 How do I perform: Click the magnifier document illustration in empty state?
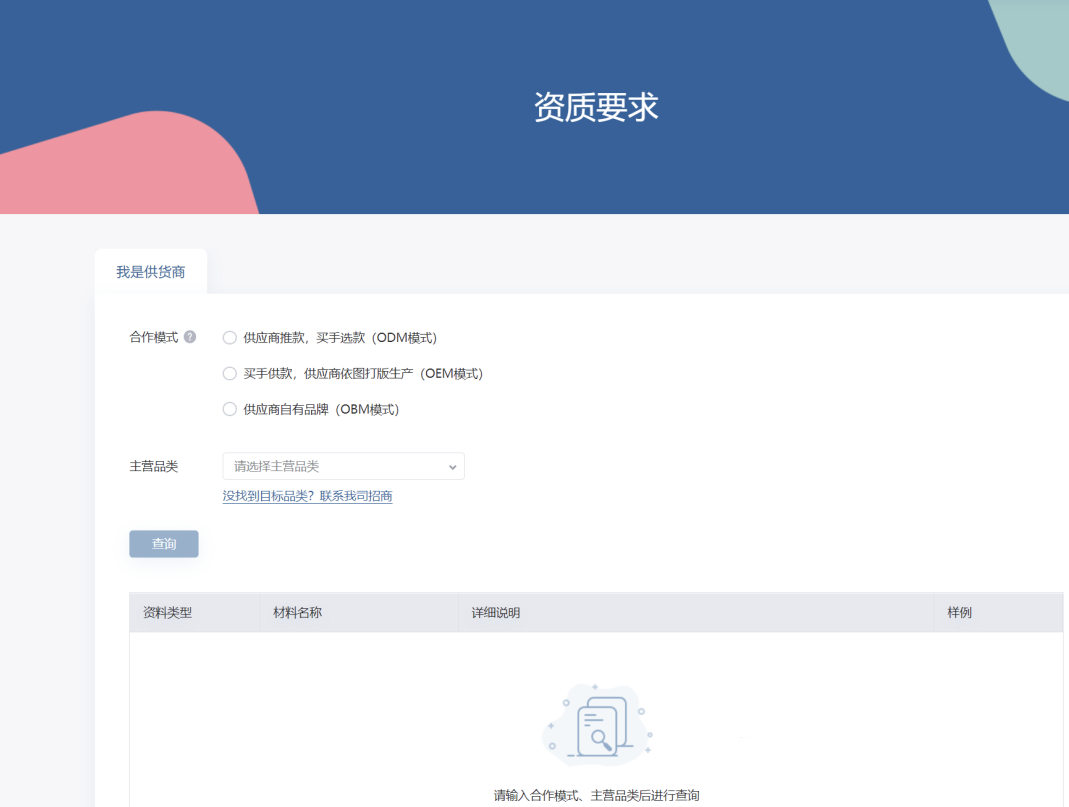click(597, 726)
